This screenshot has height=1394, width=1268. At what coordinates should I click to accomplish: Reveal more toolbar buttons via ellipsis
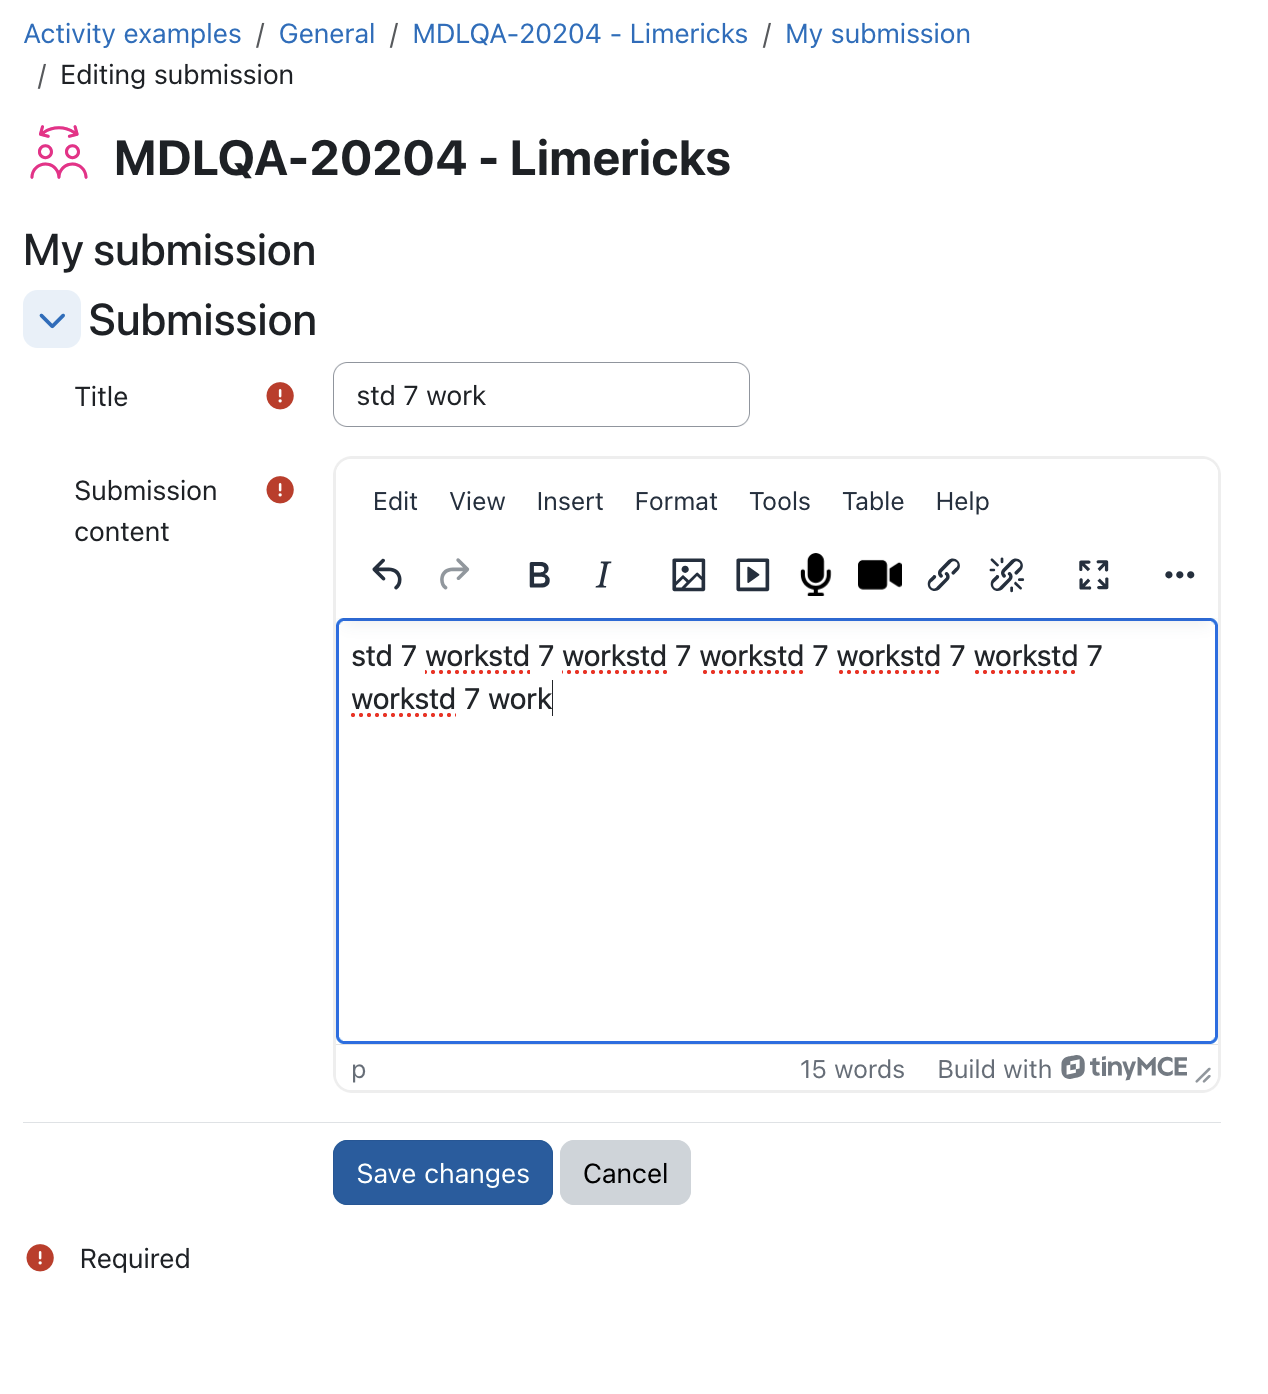pyautogui.click(x=1180, y=575)
